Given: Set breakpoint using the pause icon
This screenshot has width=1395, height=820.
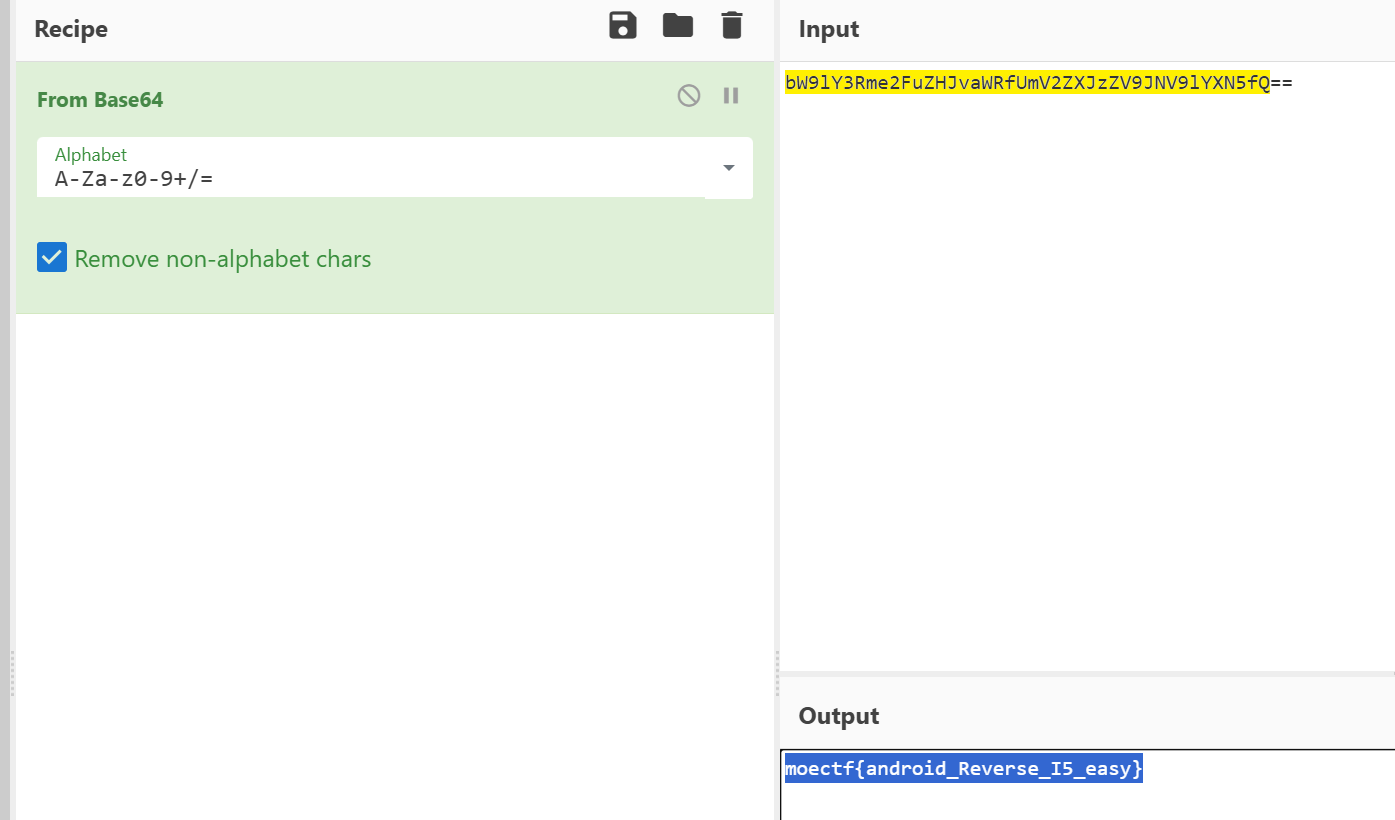Looking at the screenshot, I should (x=731, y=96).
